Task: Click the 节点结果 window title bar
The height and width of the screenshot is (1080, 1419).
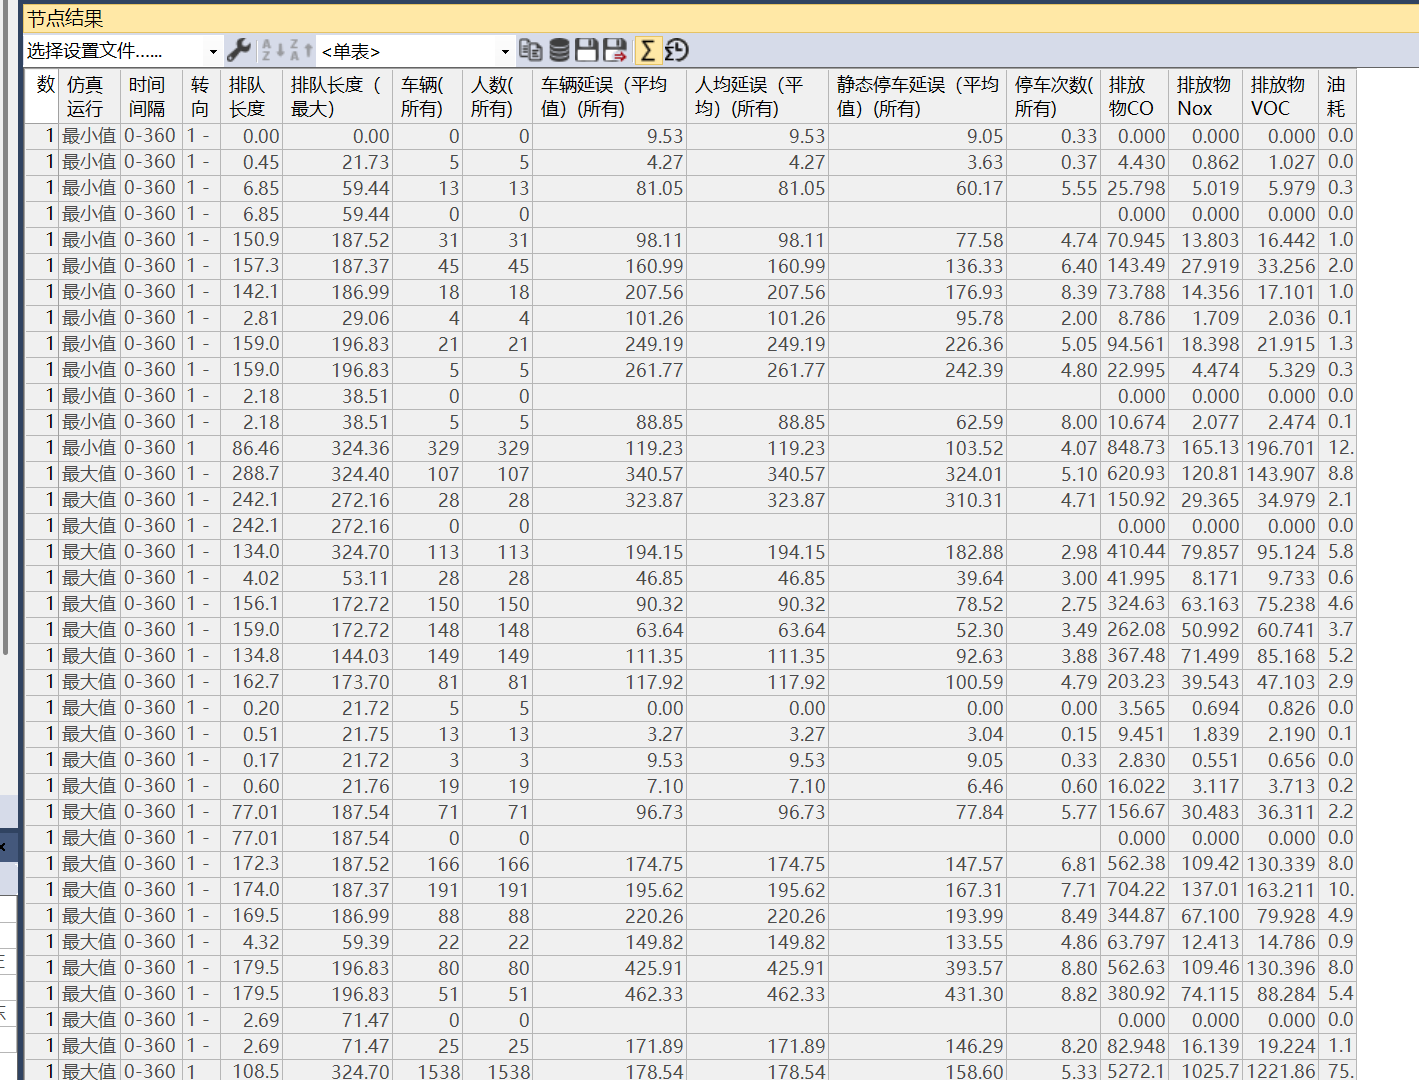Action: coord(720,18)
